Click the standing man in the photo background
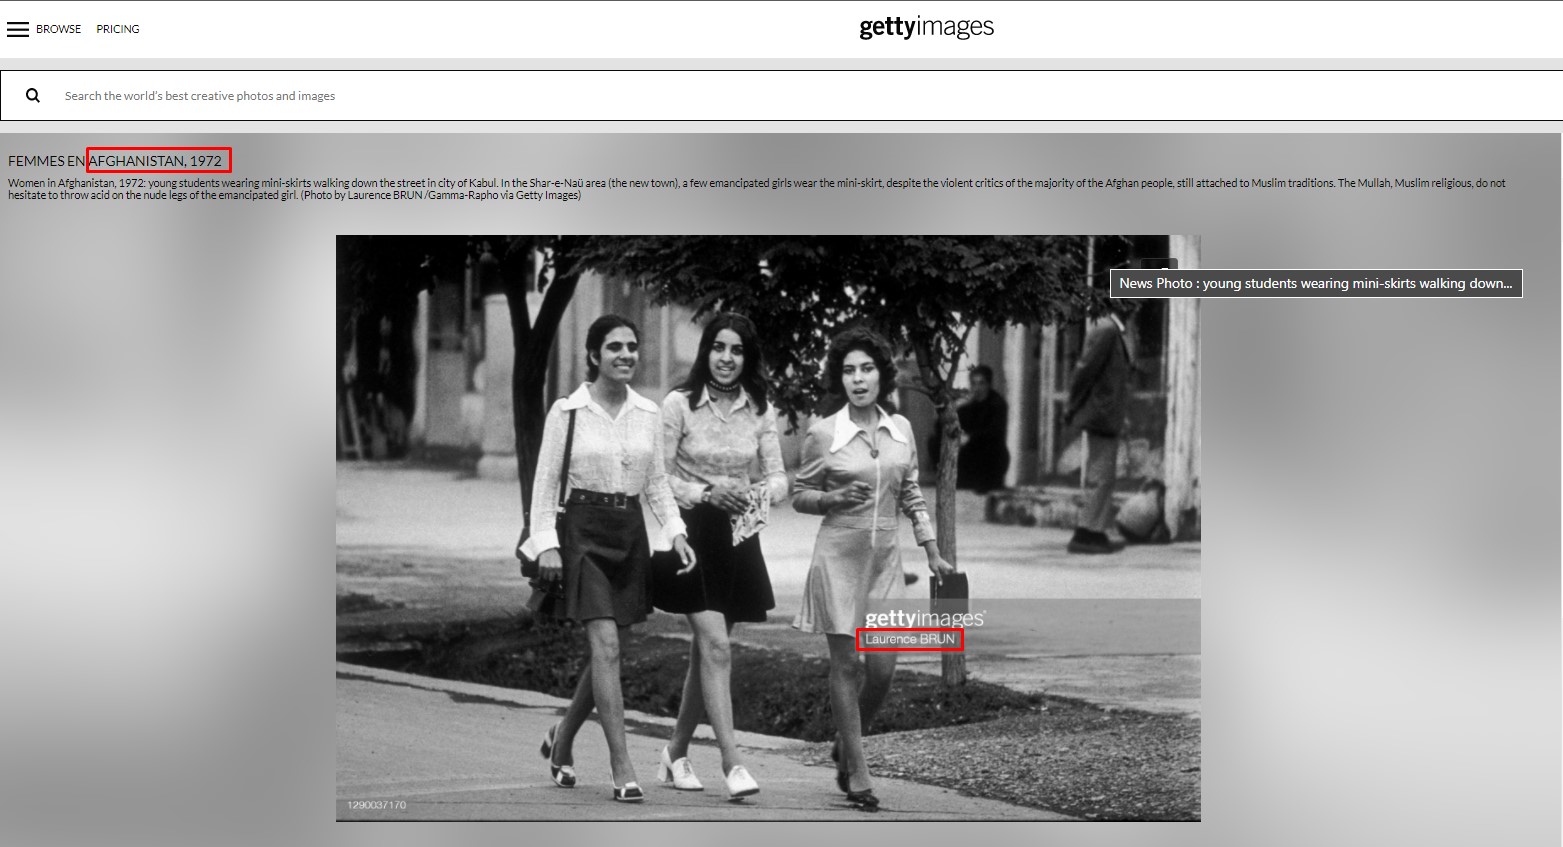This screenshot has width=1563, height=847. [x=1100, y=420]
